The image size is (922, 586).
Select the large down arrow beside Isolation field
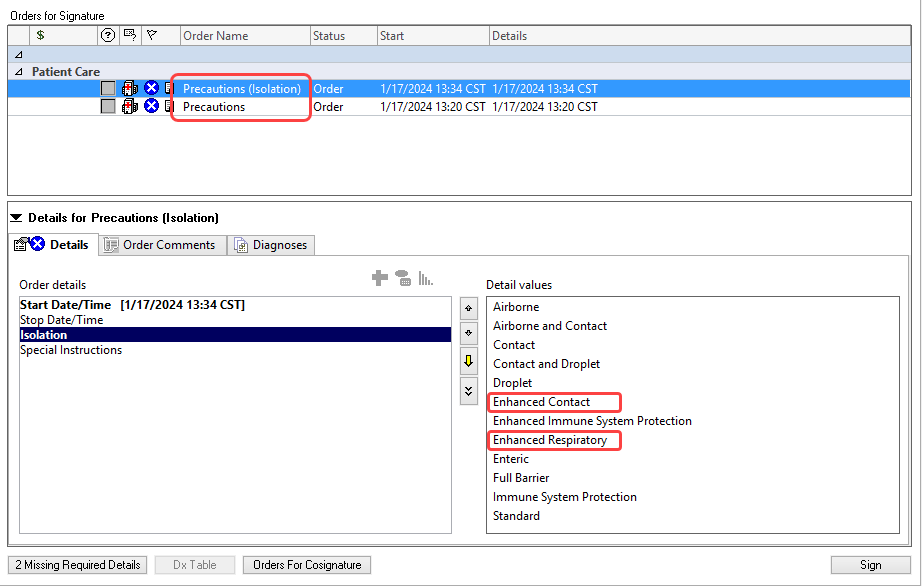pos(468,361)
